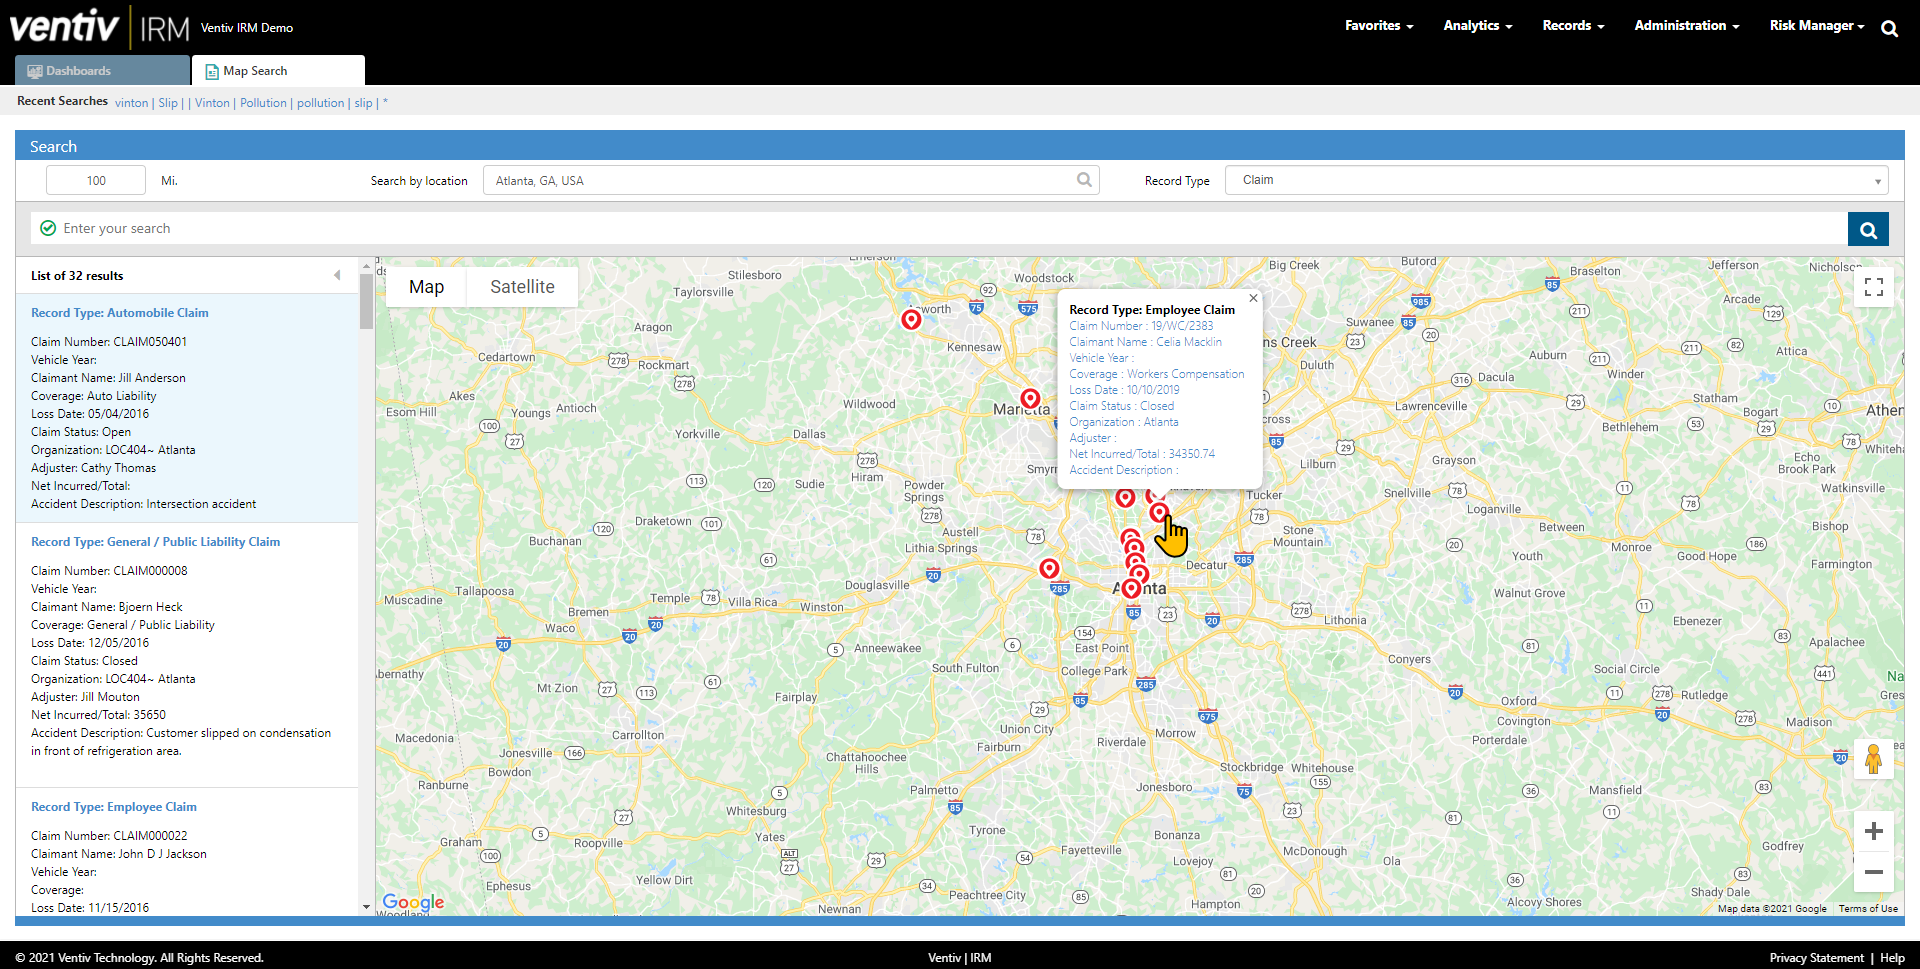Viewport: 1920px width, 969px height.
Task: Click the marker on the Atlanta city label
Action: click(1131, 588)
